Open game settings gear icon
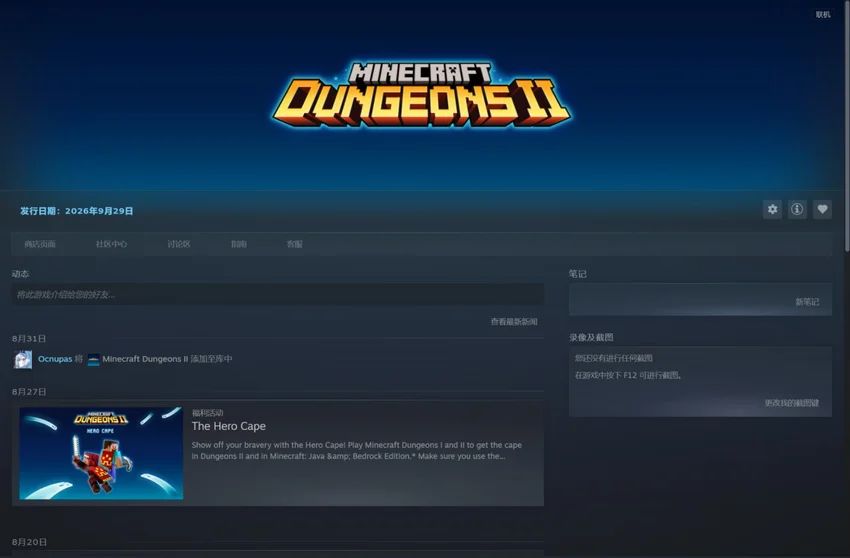Image resolution: width=850 pixels, height=558 pixels. [x=772, y=209]
